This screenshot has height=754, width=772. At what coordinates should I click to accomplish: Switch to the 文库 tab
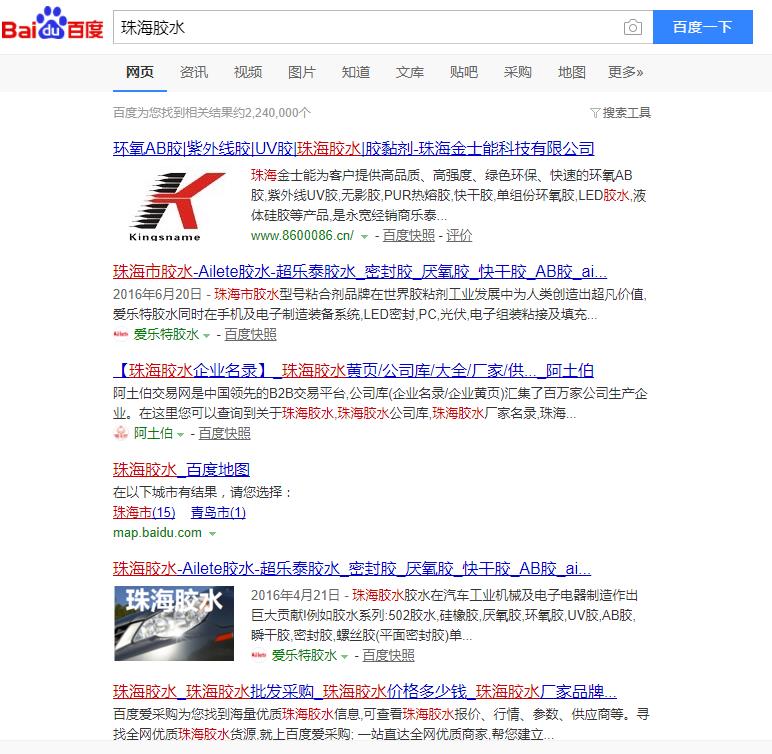point(410,72)
